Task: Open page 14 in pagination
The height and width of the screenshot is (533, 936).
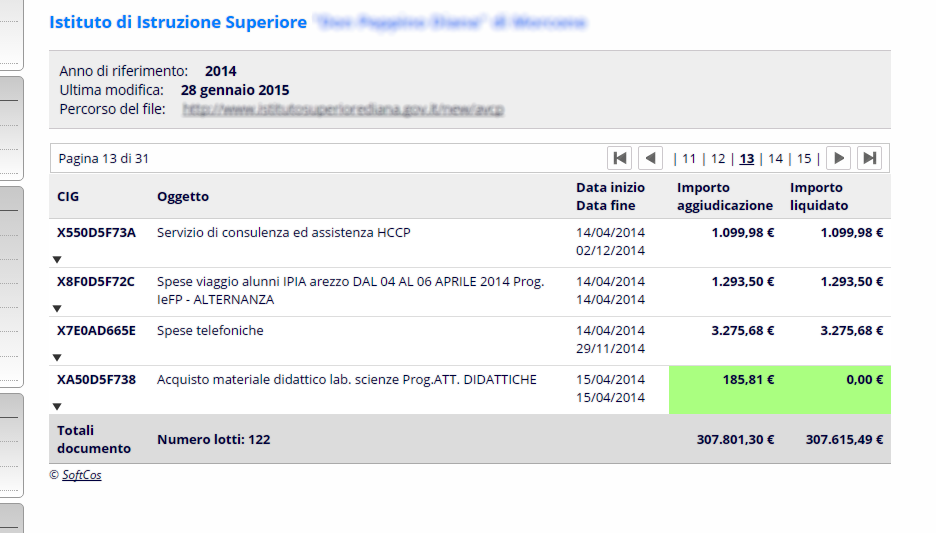Action: pos(775,159)
